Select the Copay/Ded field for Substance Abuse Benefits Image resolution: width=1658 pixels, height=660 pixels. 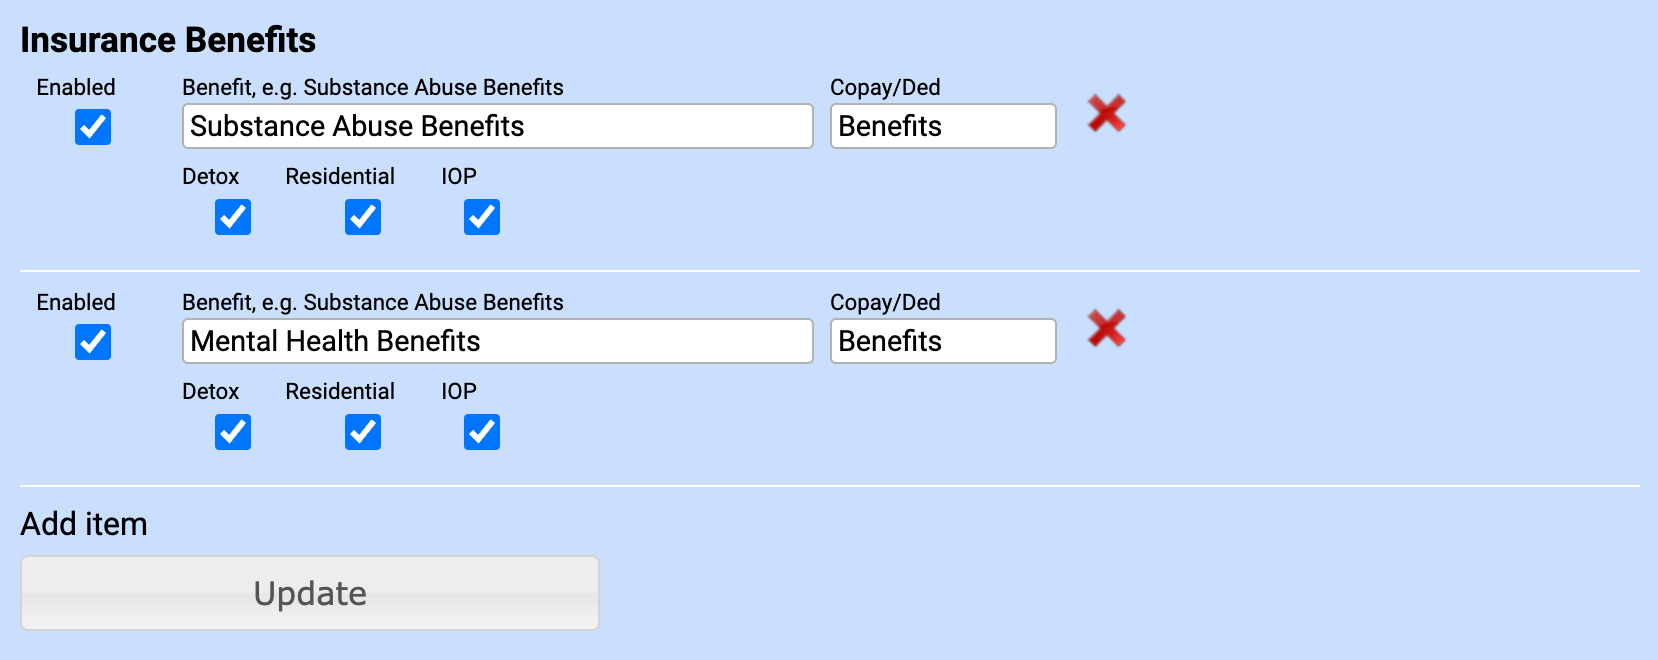tap(941, 126)
